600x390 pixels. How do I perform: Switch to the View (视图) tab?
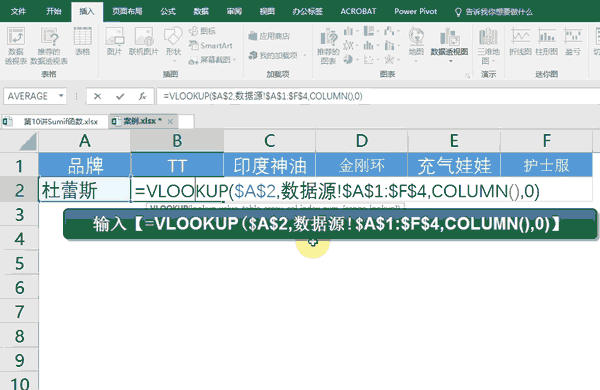coord(267,11)
